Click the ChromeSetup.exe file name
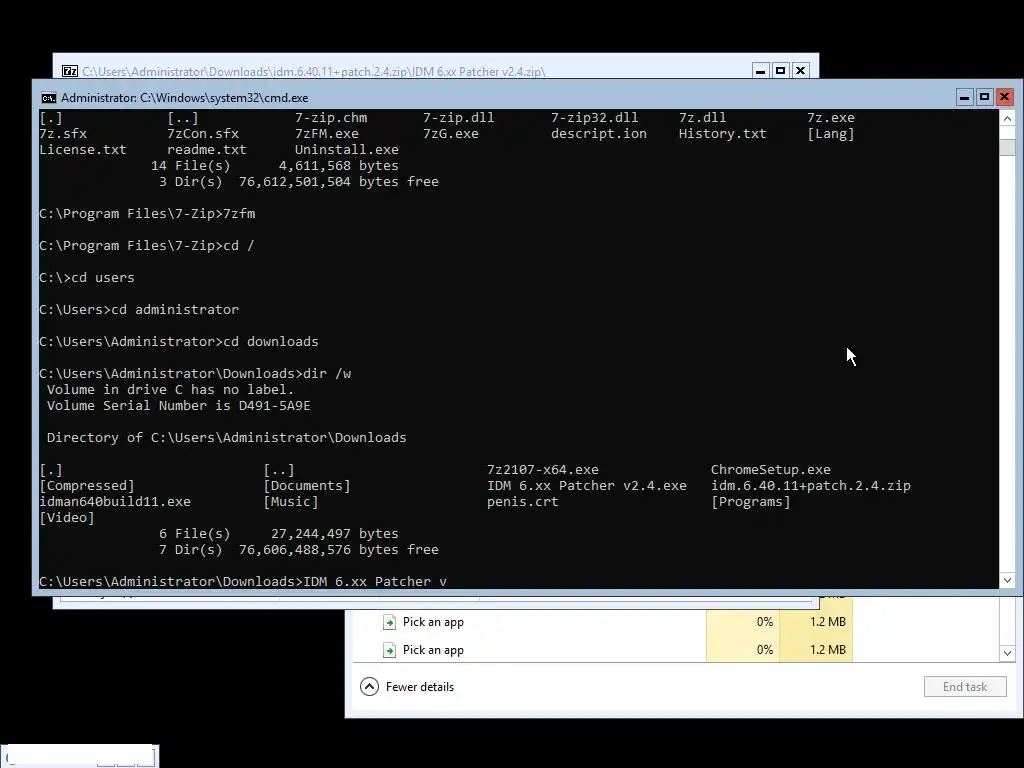This screenshot has width=1024, height=768. click(771, 470)
